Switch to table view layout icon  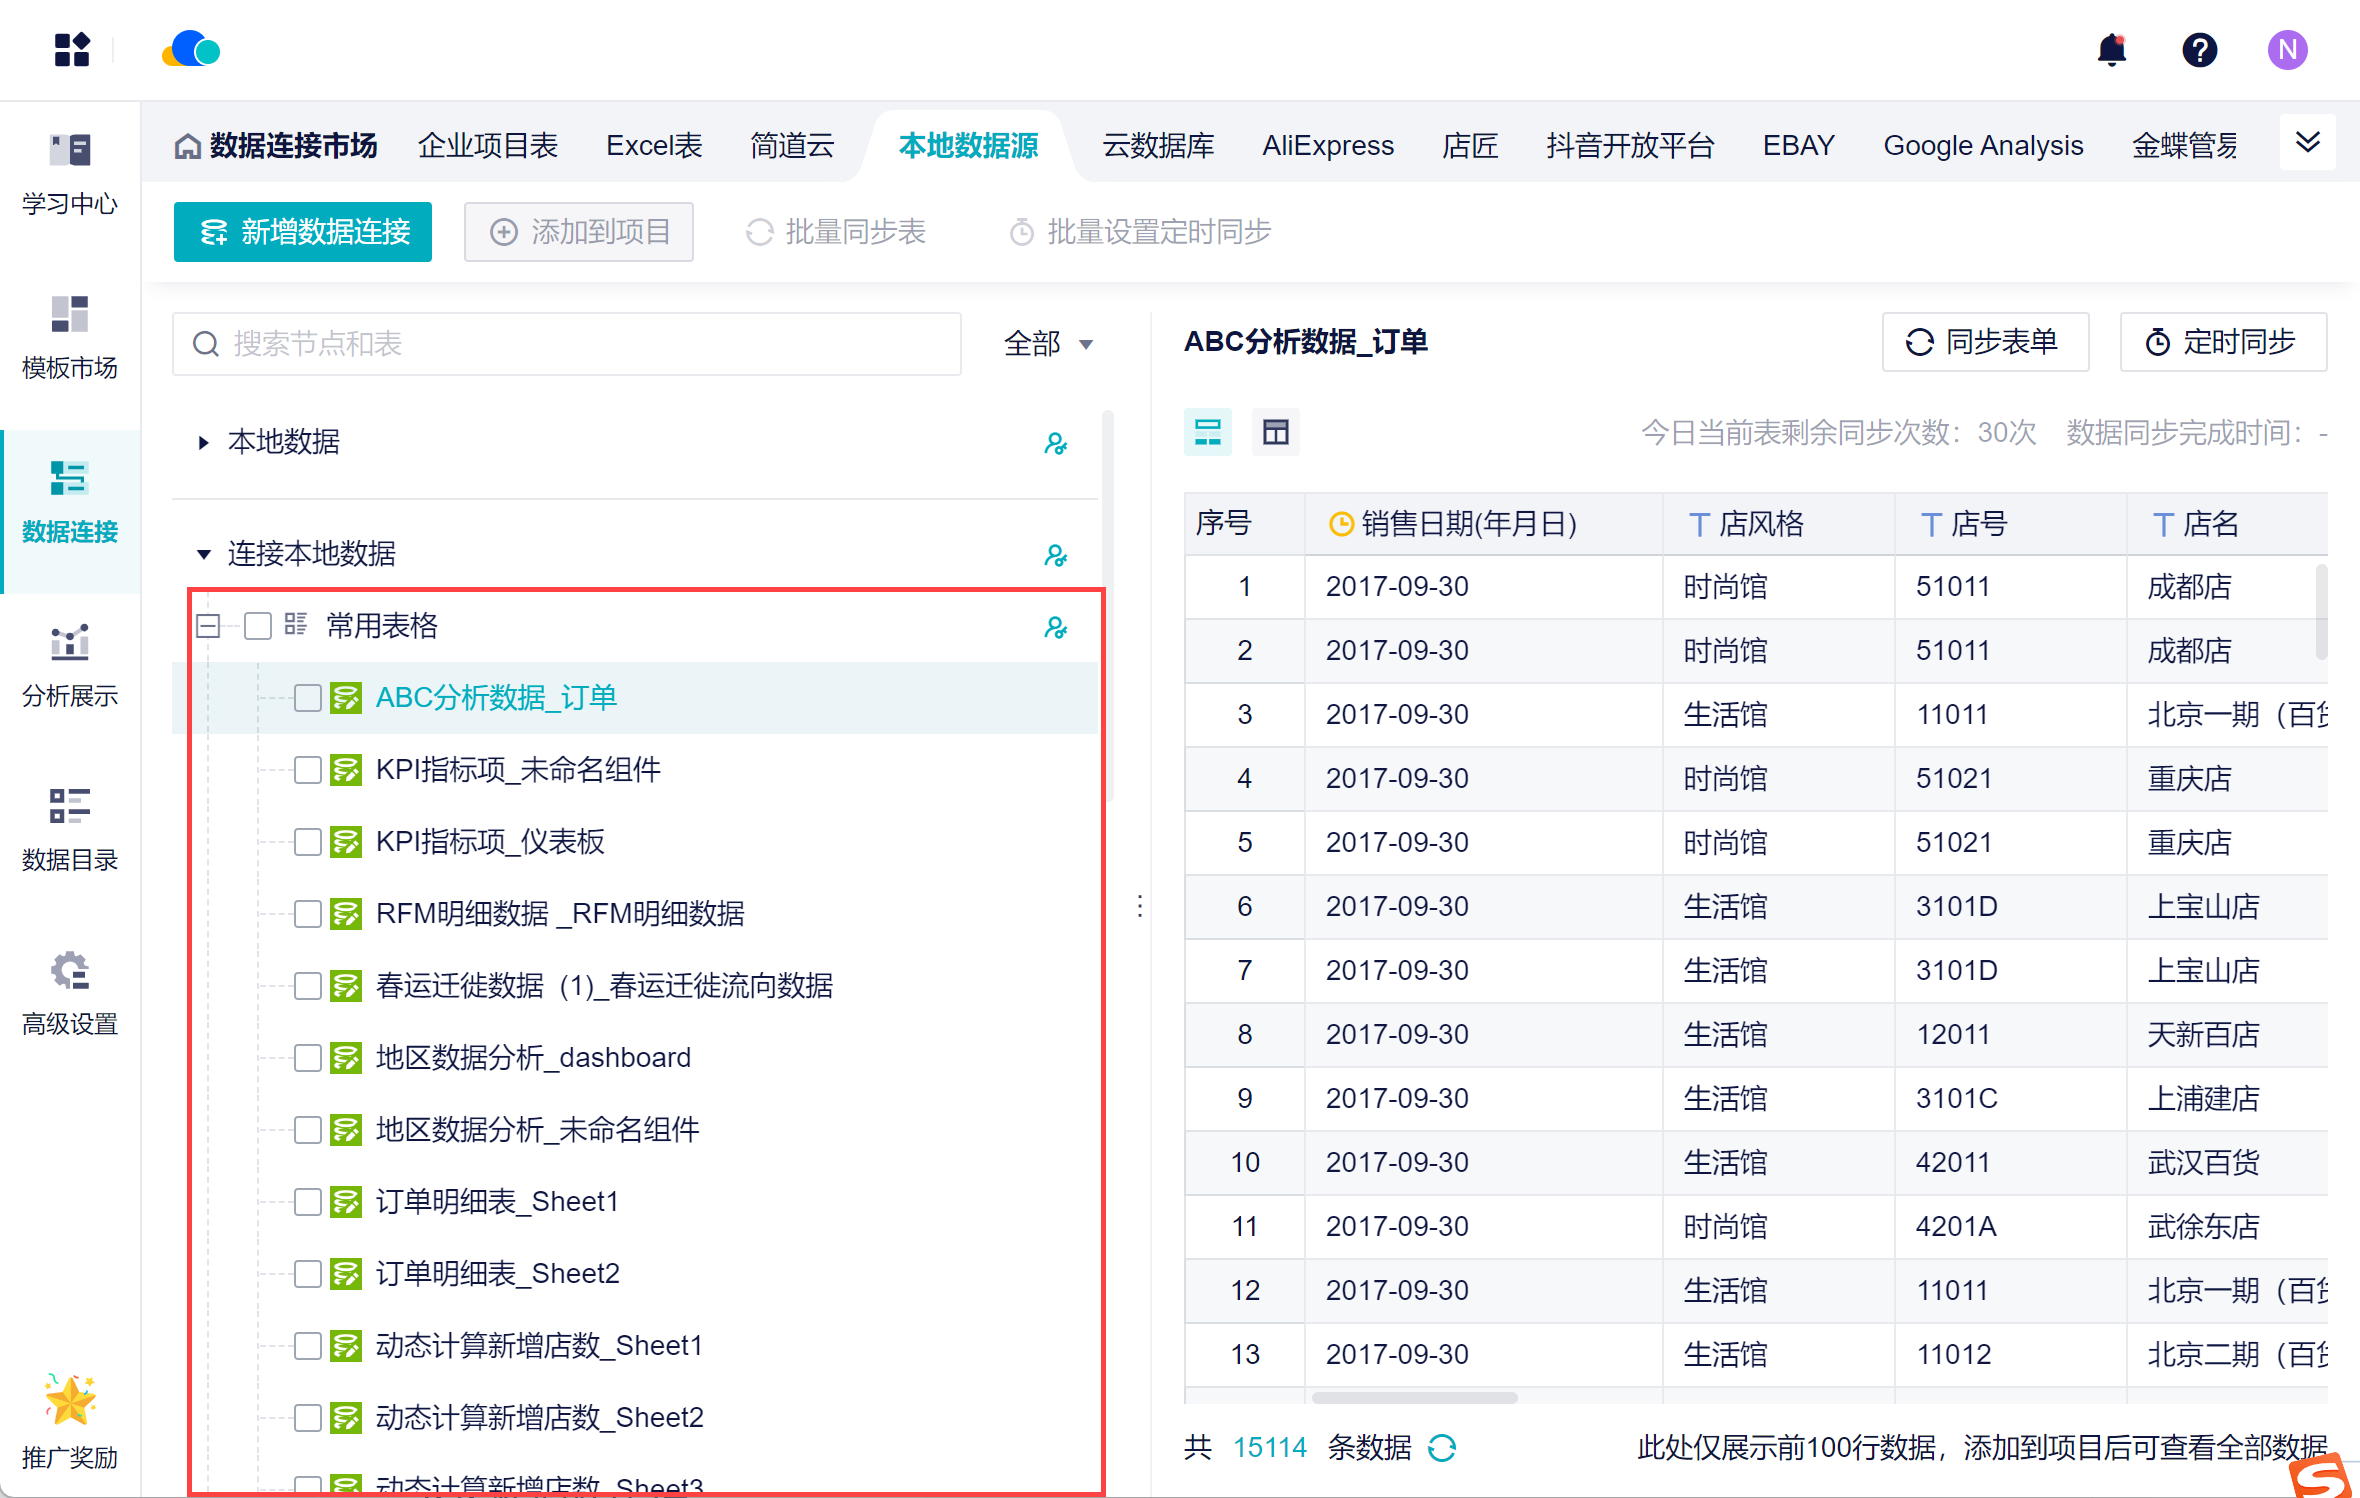pos(1275,432)
